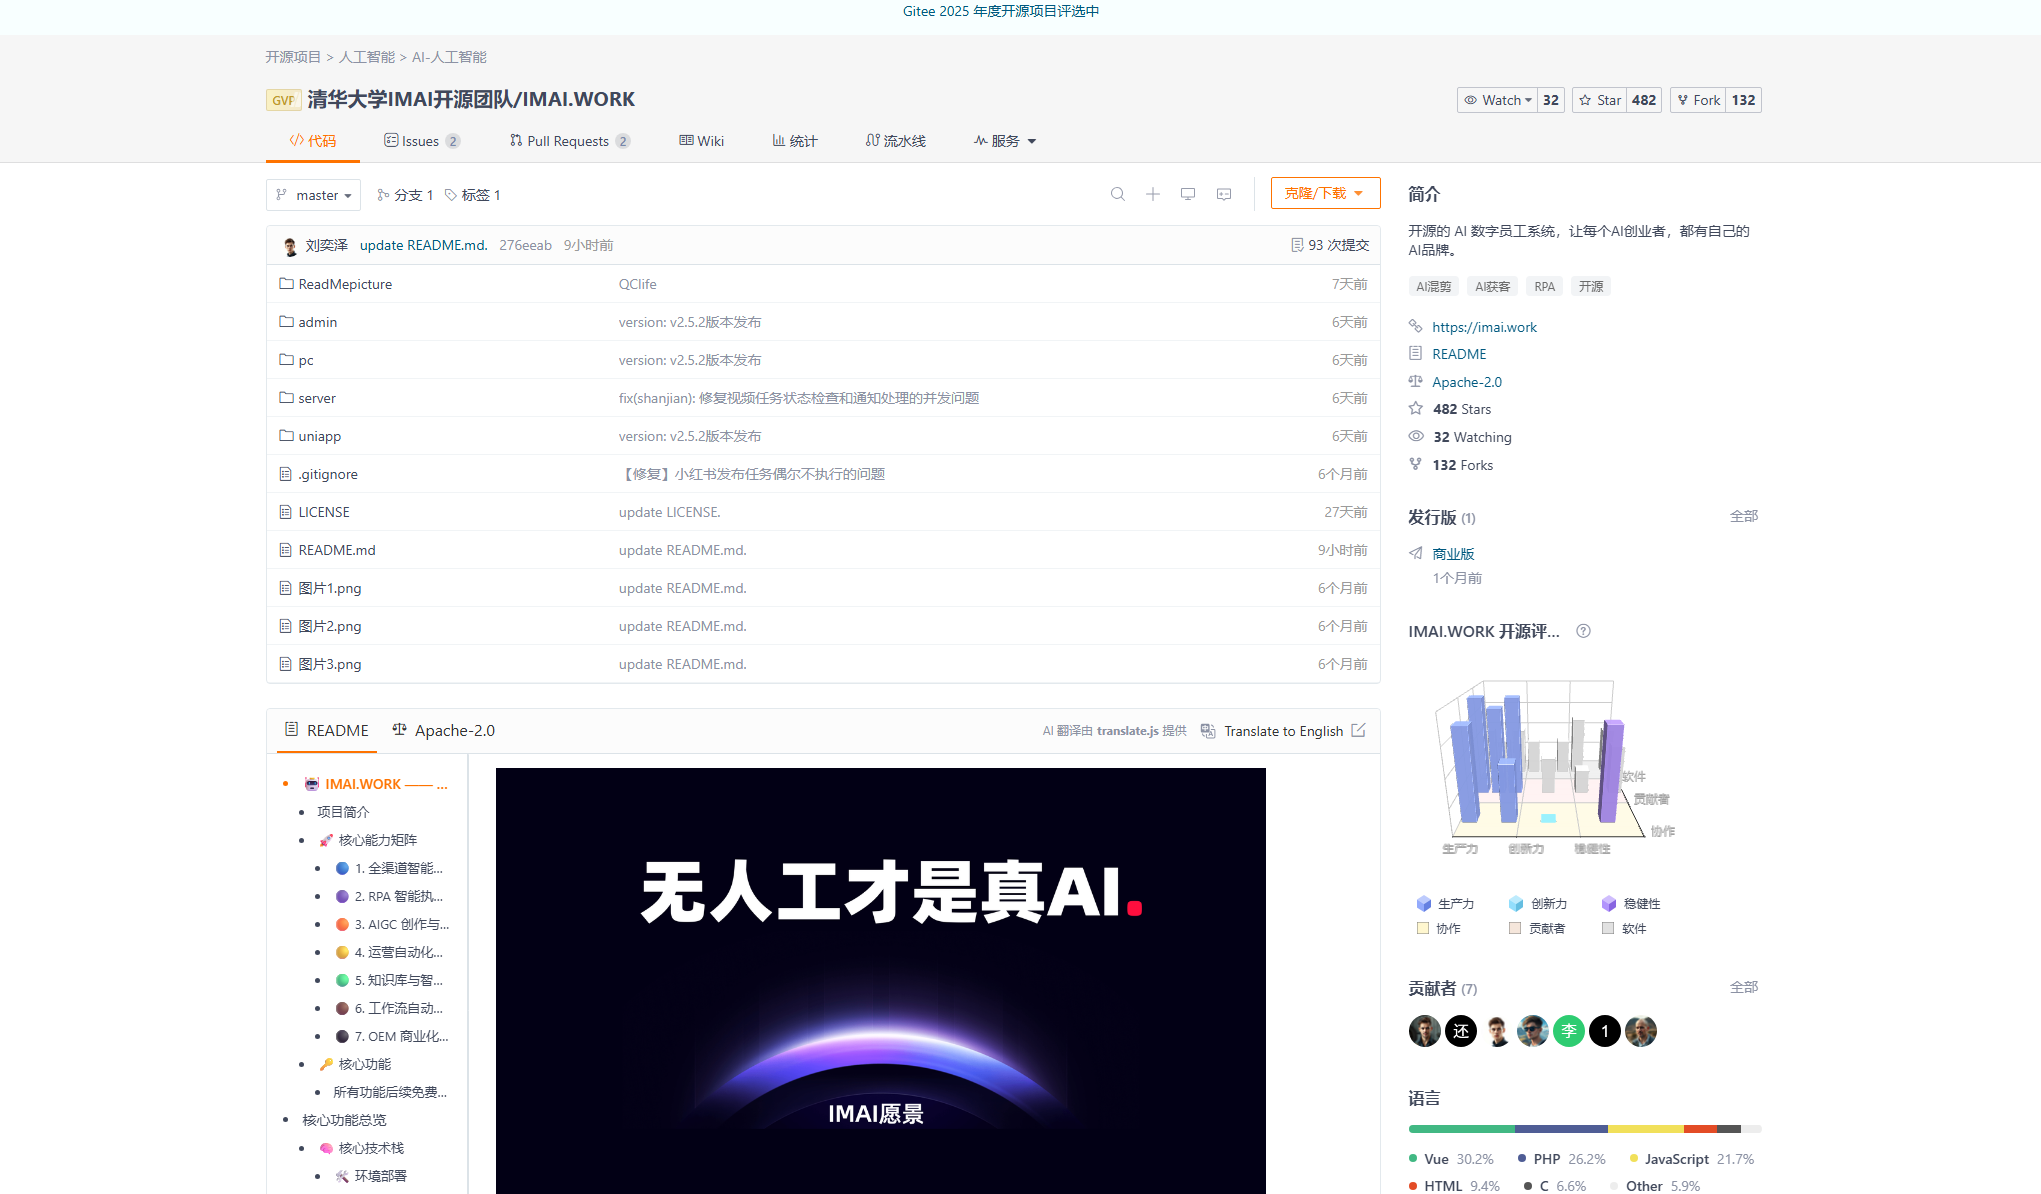Switch to the Issues tab

coord(420,141)
